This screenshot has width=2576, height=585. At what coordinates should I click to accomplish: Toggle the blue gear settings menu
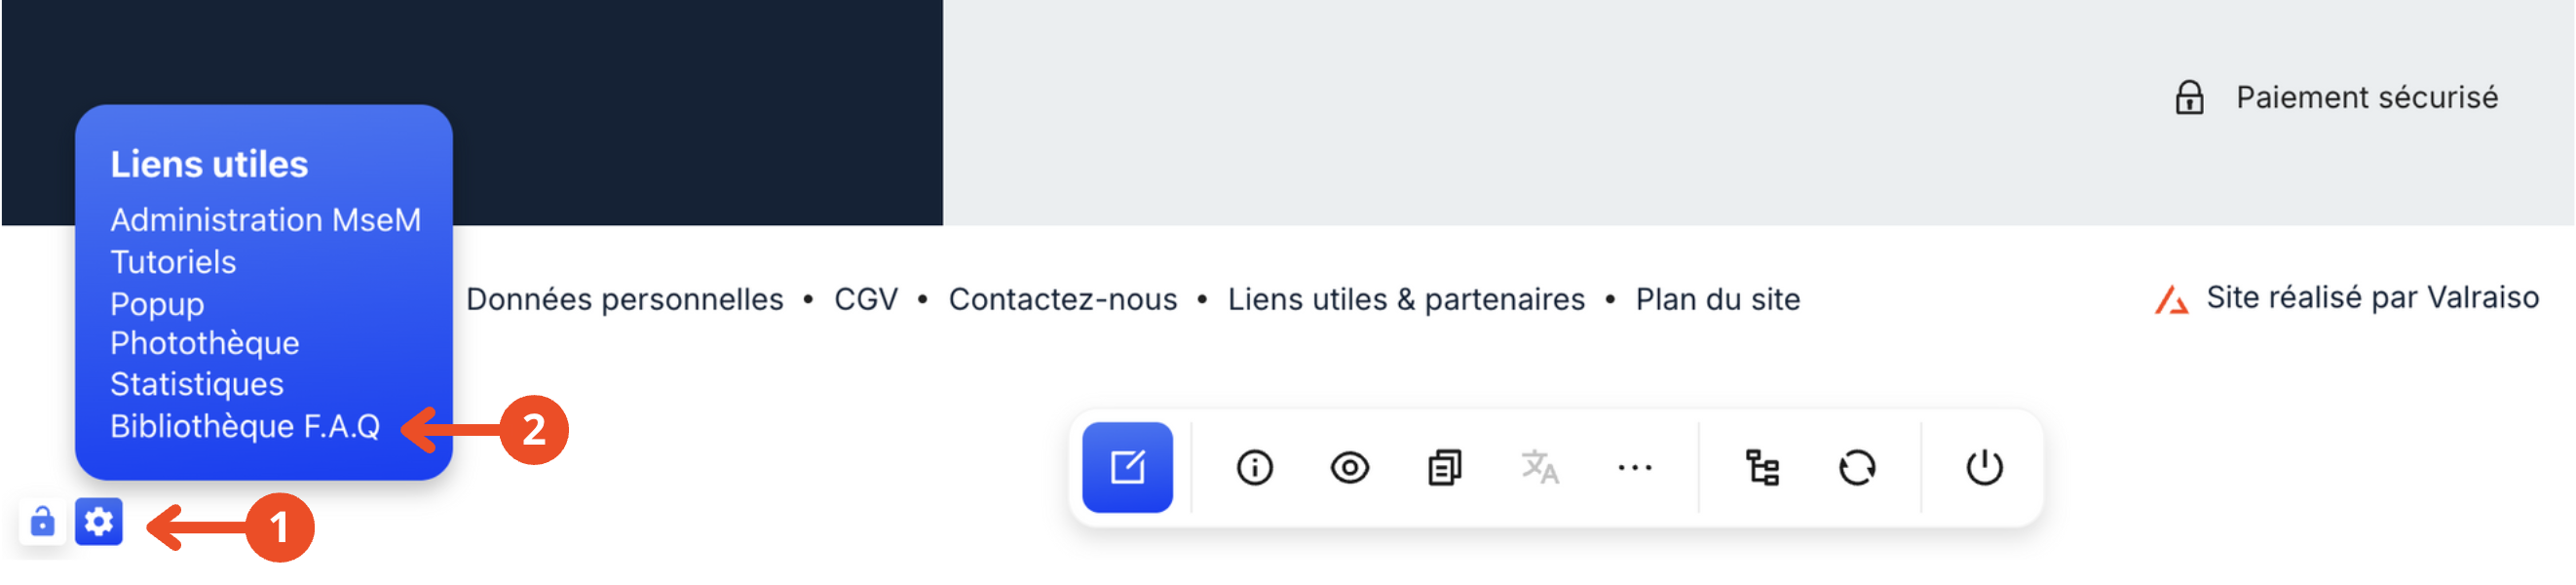pyautogui.click(x=99, y=521)
